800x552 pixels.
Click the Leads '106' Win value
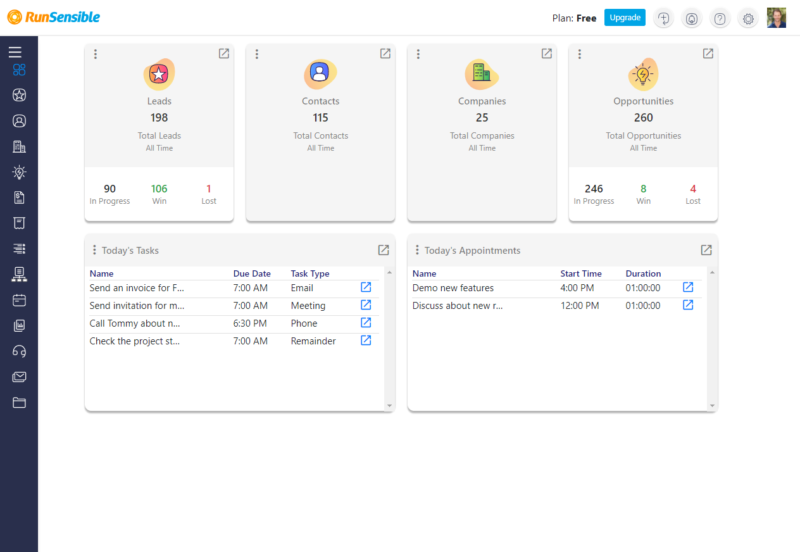tap(159, 189)
